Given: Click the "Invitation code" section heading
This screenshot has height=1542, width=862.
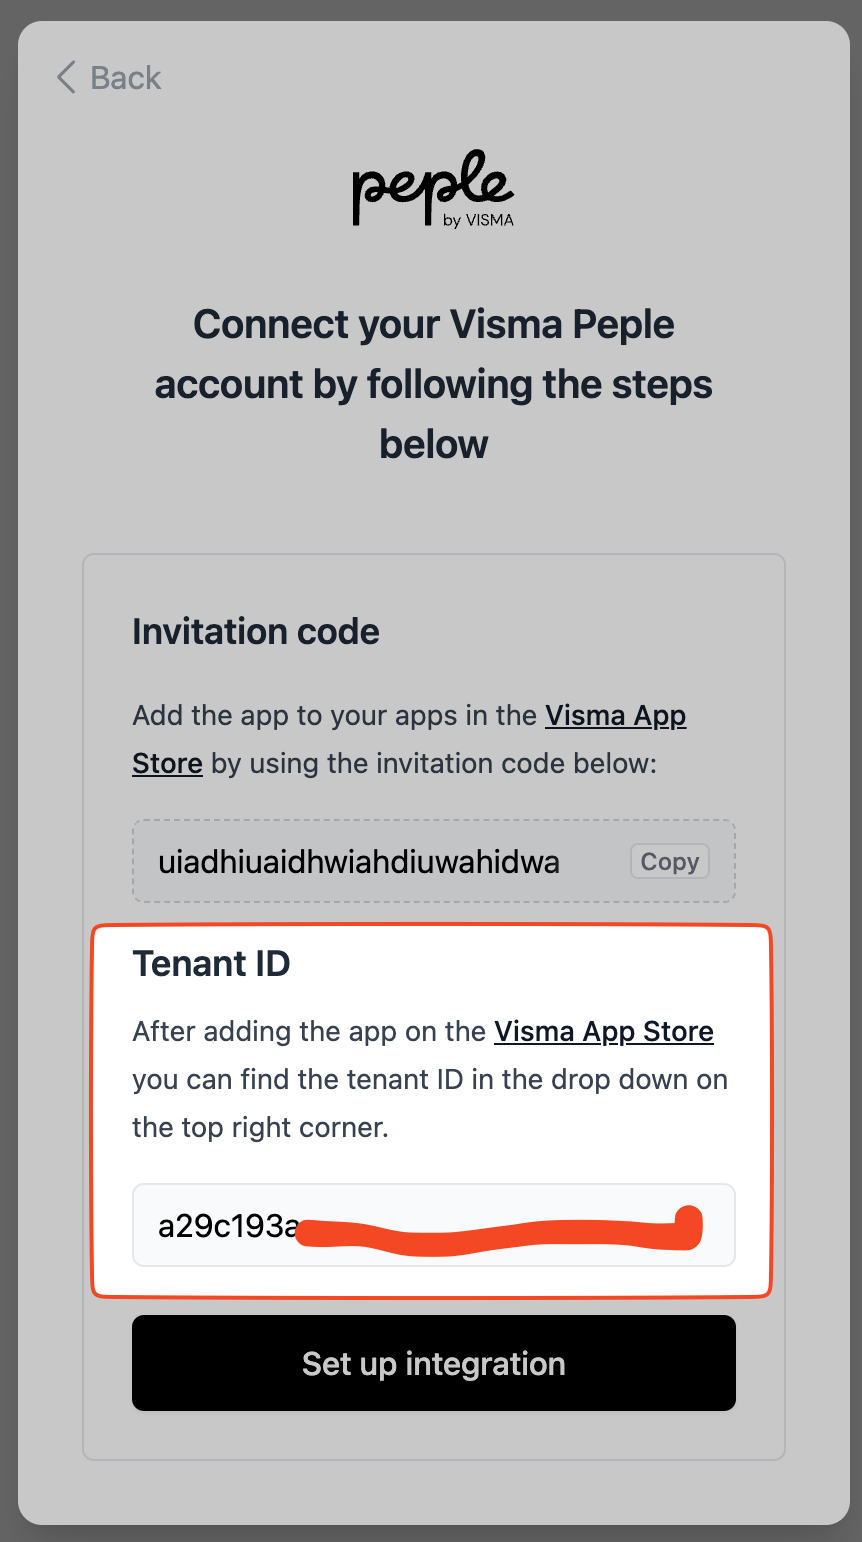Looking at the screenshot, I should pos(256,632).
